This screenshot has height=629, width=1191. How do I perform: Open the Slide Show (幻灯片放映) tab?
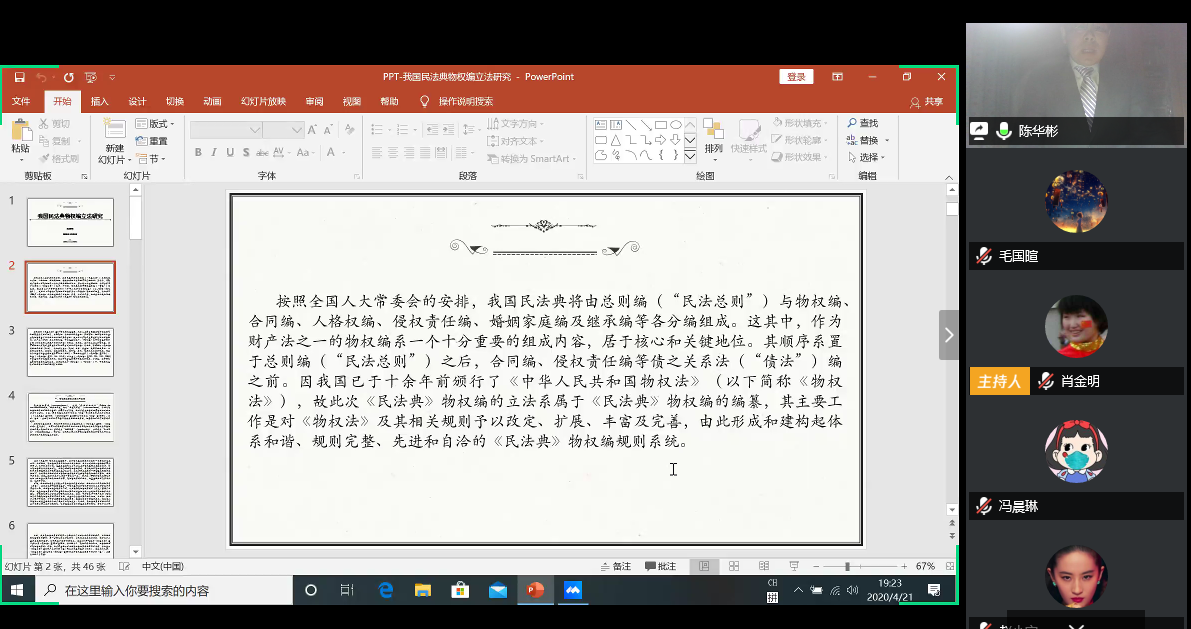263,101
